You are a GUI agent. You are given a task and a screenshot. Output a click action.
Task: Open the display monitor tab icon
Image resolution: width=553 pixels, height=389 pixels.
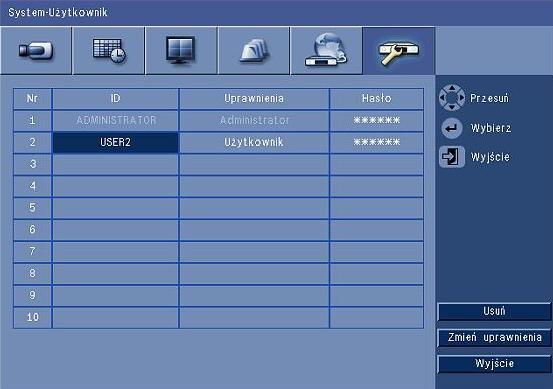[x=181, y=50]
